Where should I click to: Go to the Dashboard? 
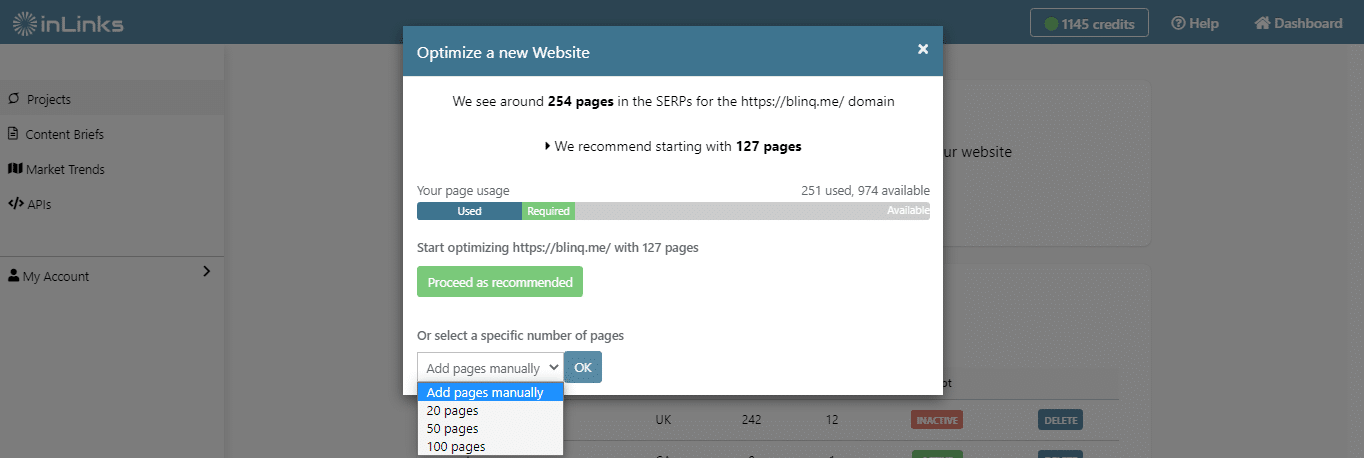tap(1298, 23)
